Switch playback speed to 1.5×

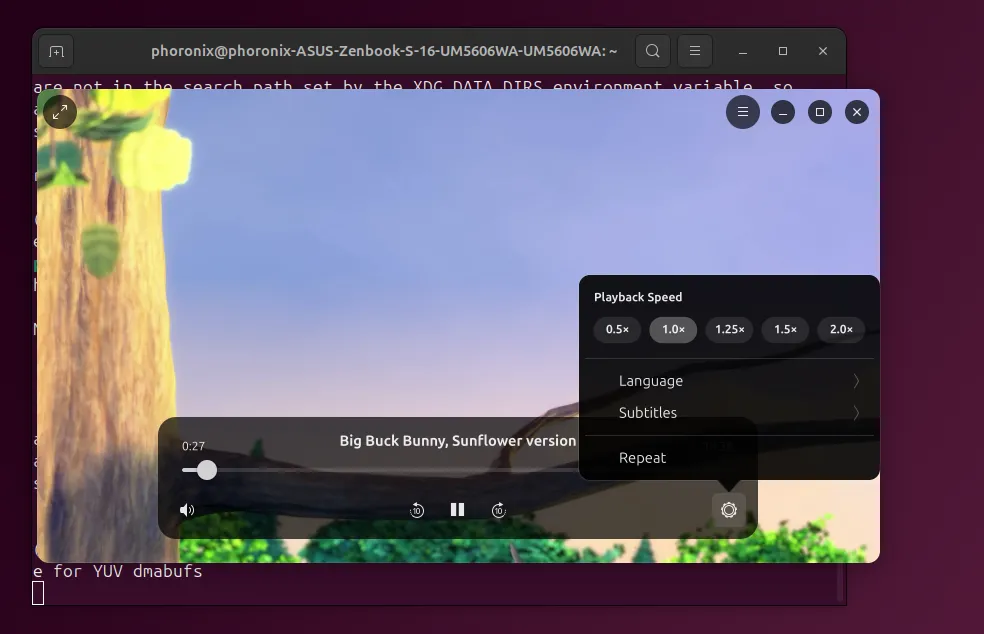pos(785,330)
